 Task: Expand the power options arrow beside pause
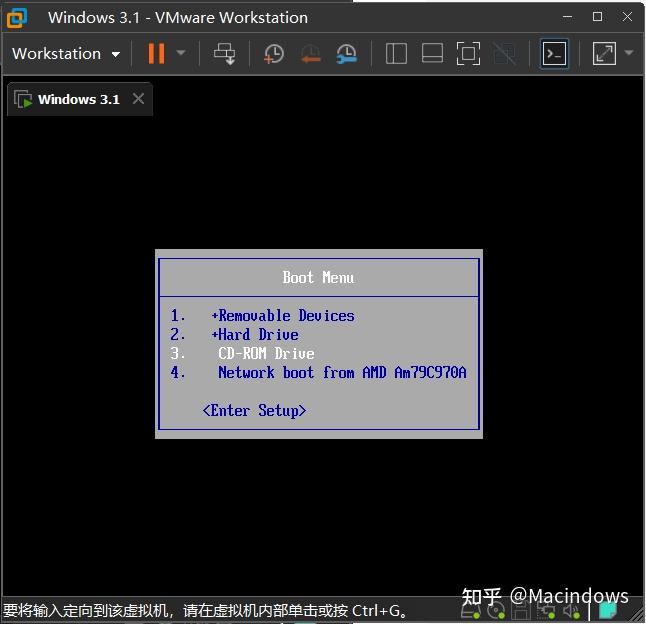[x=180, y=53]
